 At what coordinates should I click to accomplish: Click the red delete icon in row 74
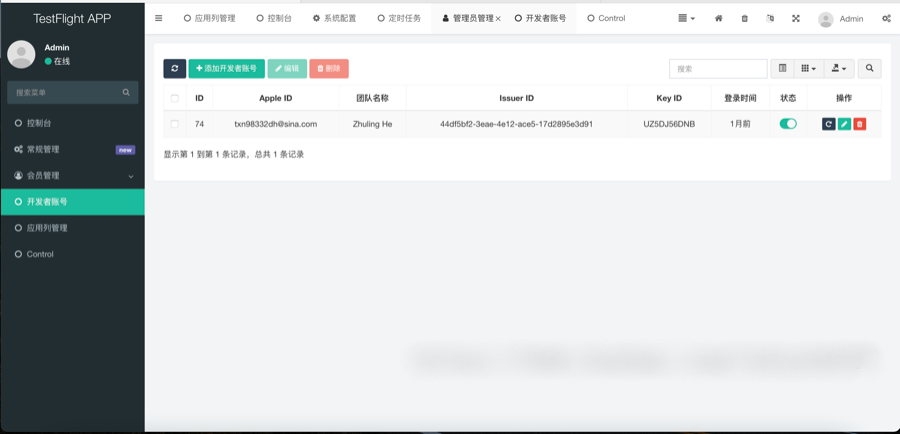[860, 124]
